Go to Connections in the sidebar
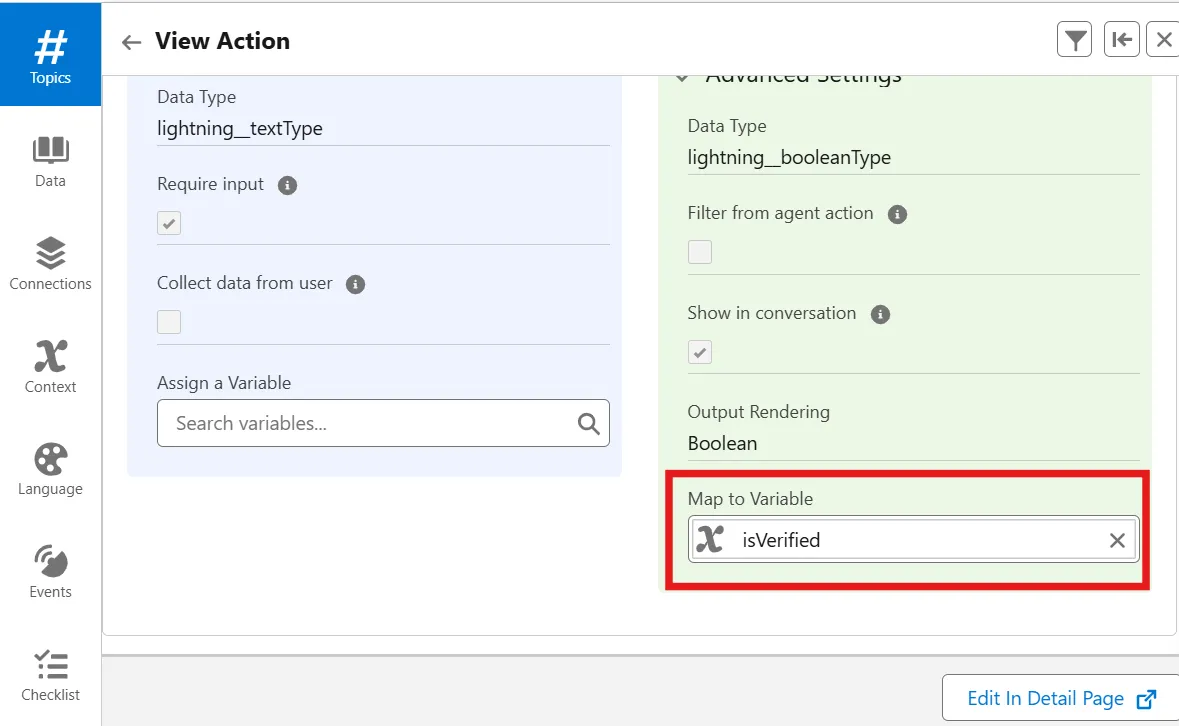1179x726 pixels. [x=50, y=264]
